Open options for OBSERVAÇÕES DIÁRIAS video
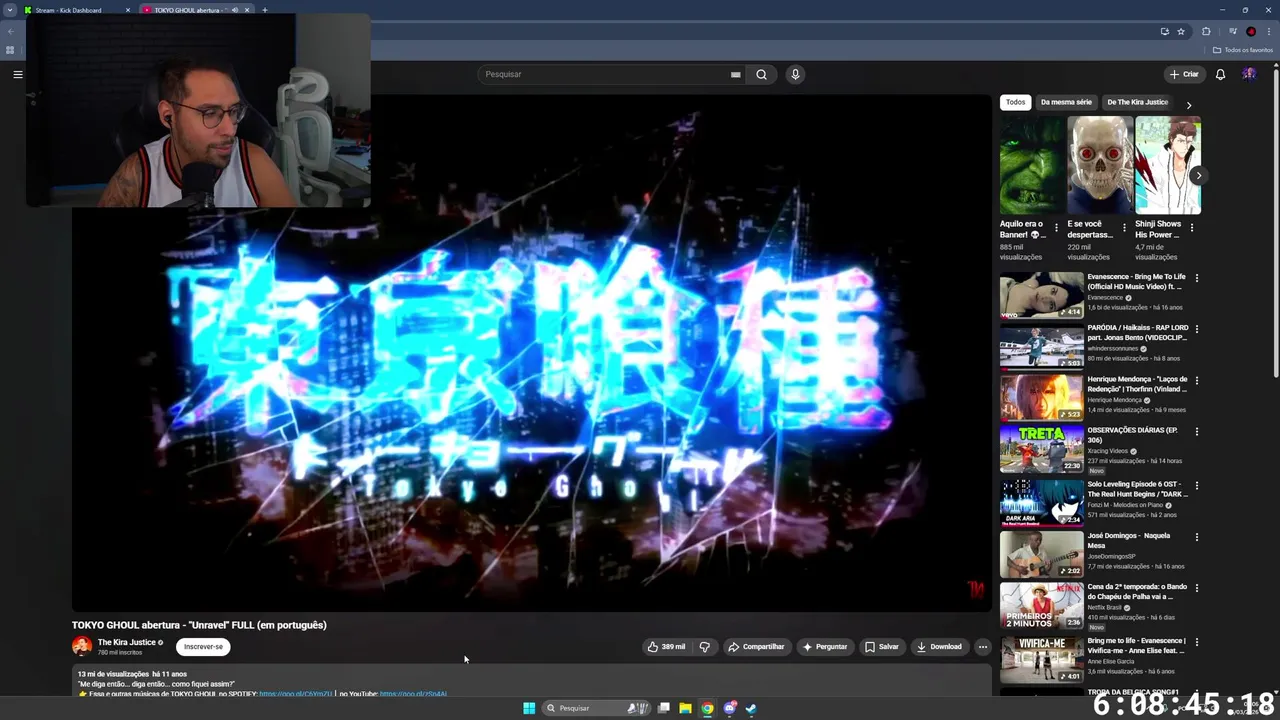Viewport: 1280px width, 720px height. 1196,431
